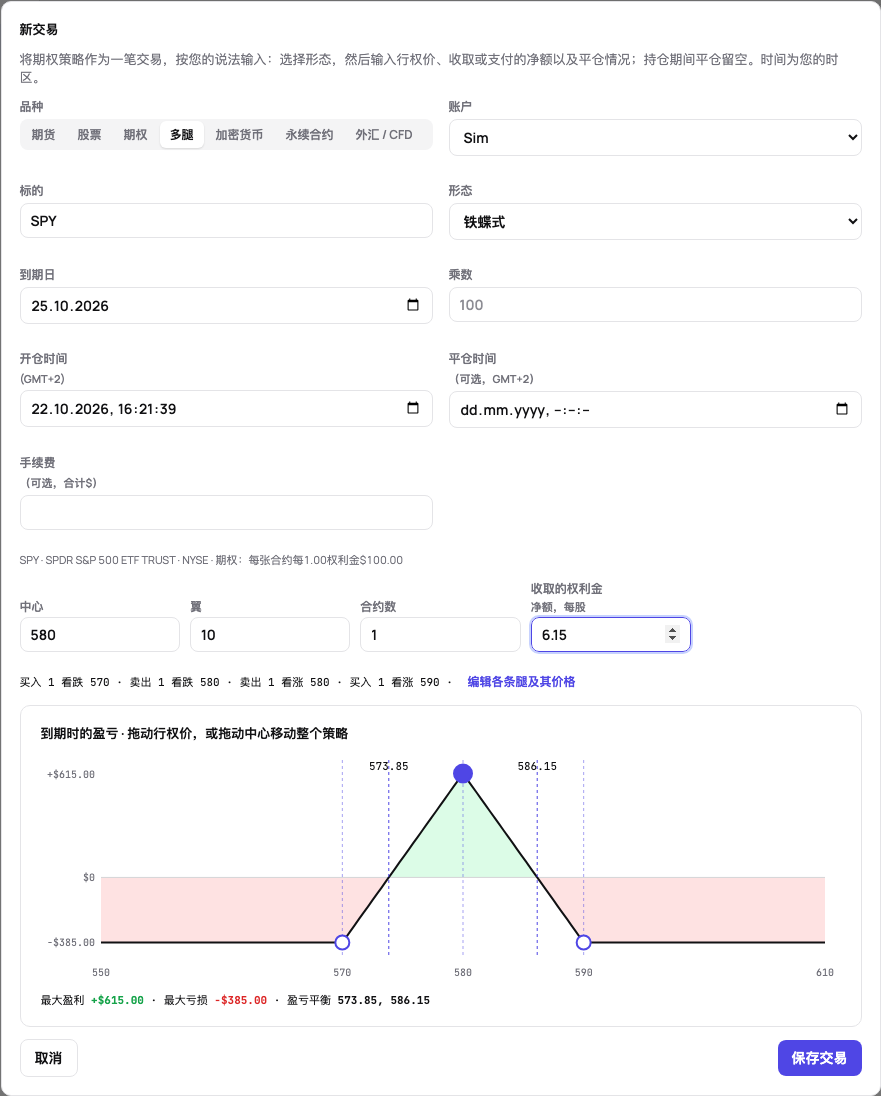The image size is (881, 1096).
Task: Click the max profit value +$615.00 below chart
Action: tap(117, 1000)
